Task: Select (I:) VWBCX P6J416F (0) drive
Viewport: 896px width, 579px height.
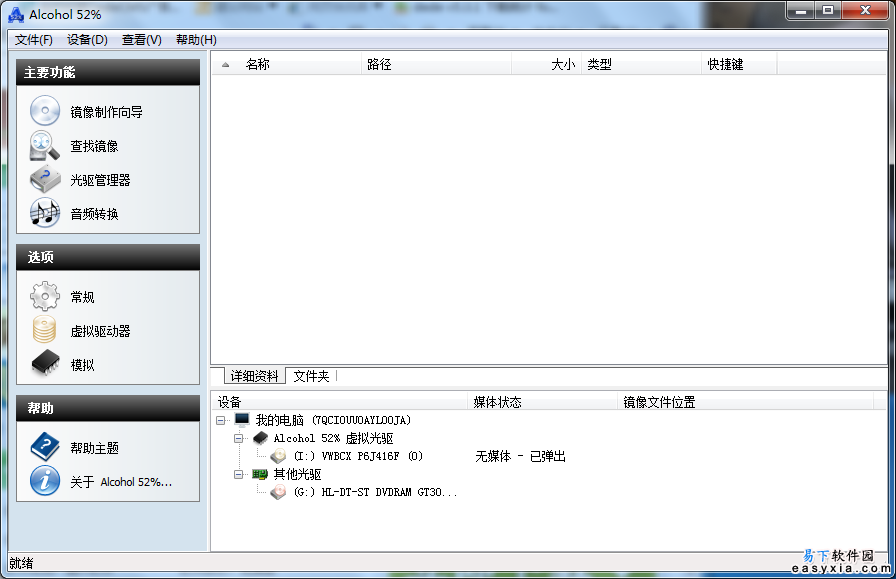Action: (x=358, y=456)
